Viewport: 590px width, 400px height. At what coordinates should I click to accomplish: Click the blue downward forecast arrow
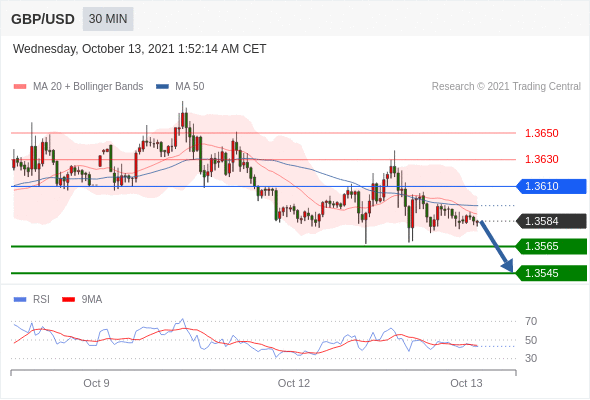pyautogui.click(x=496, y=246)
